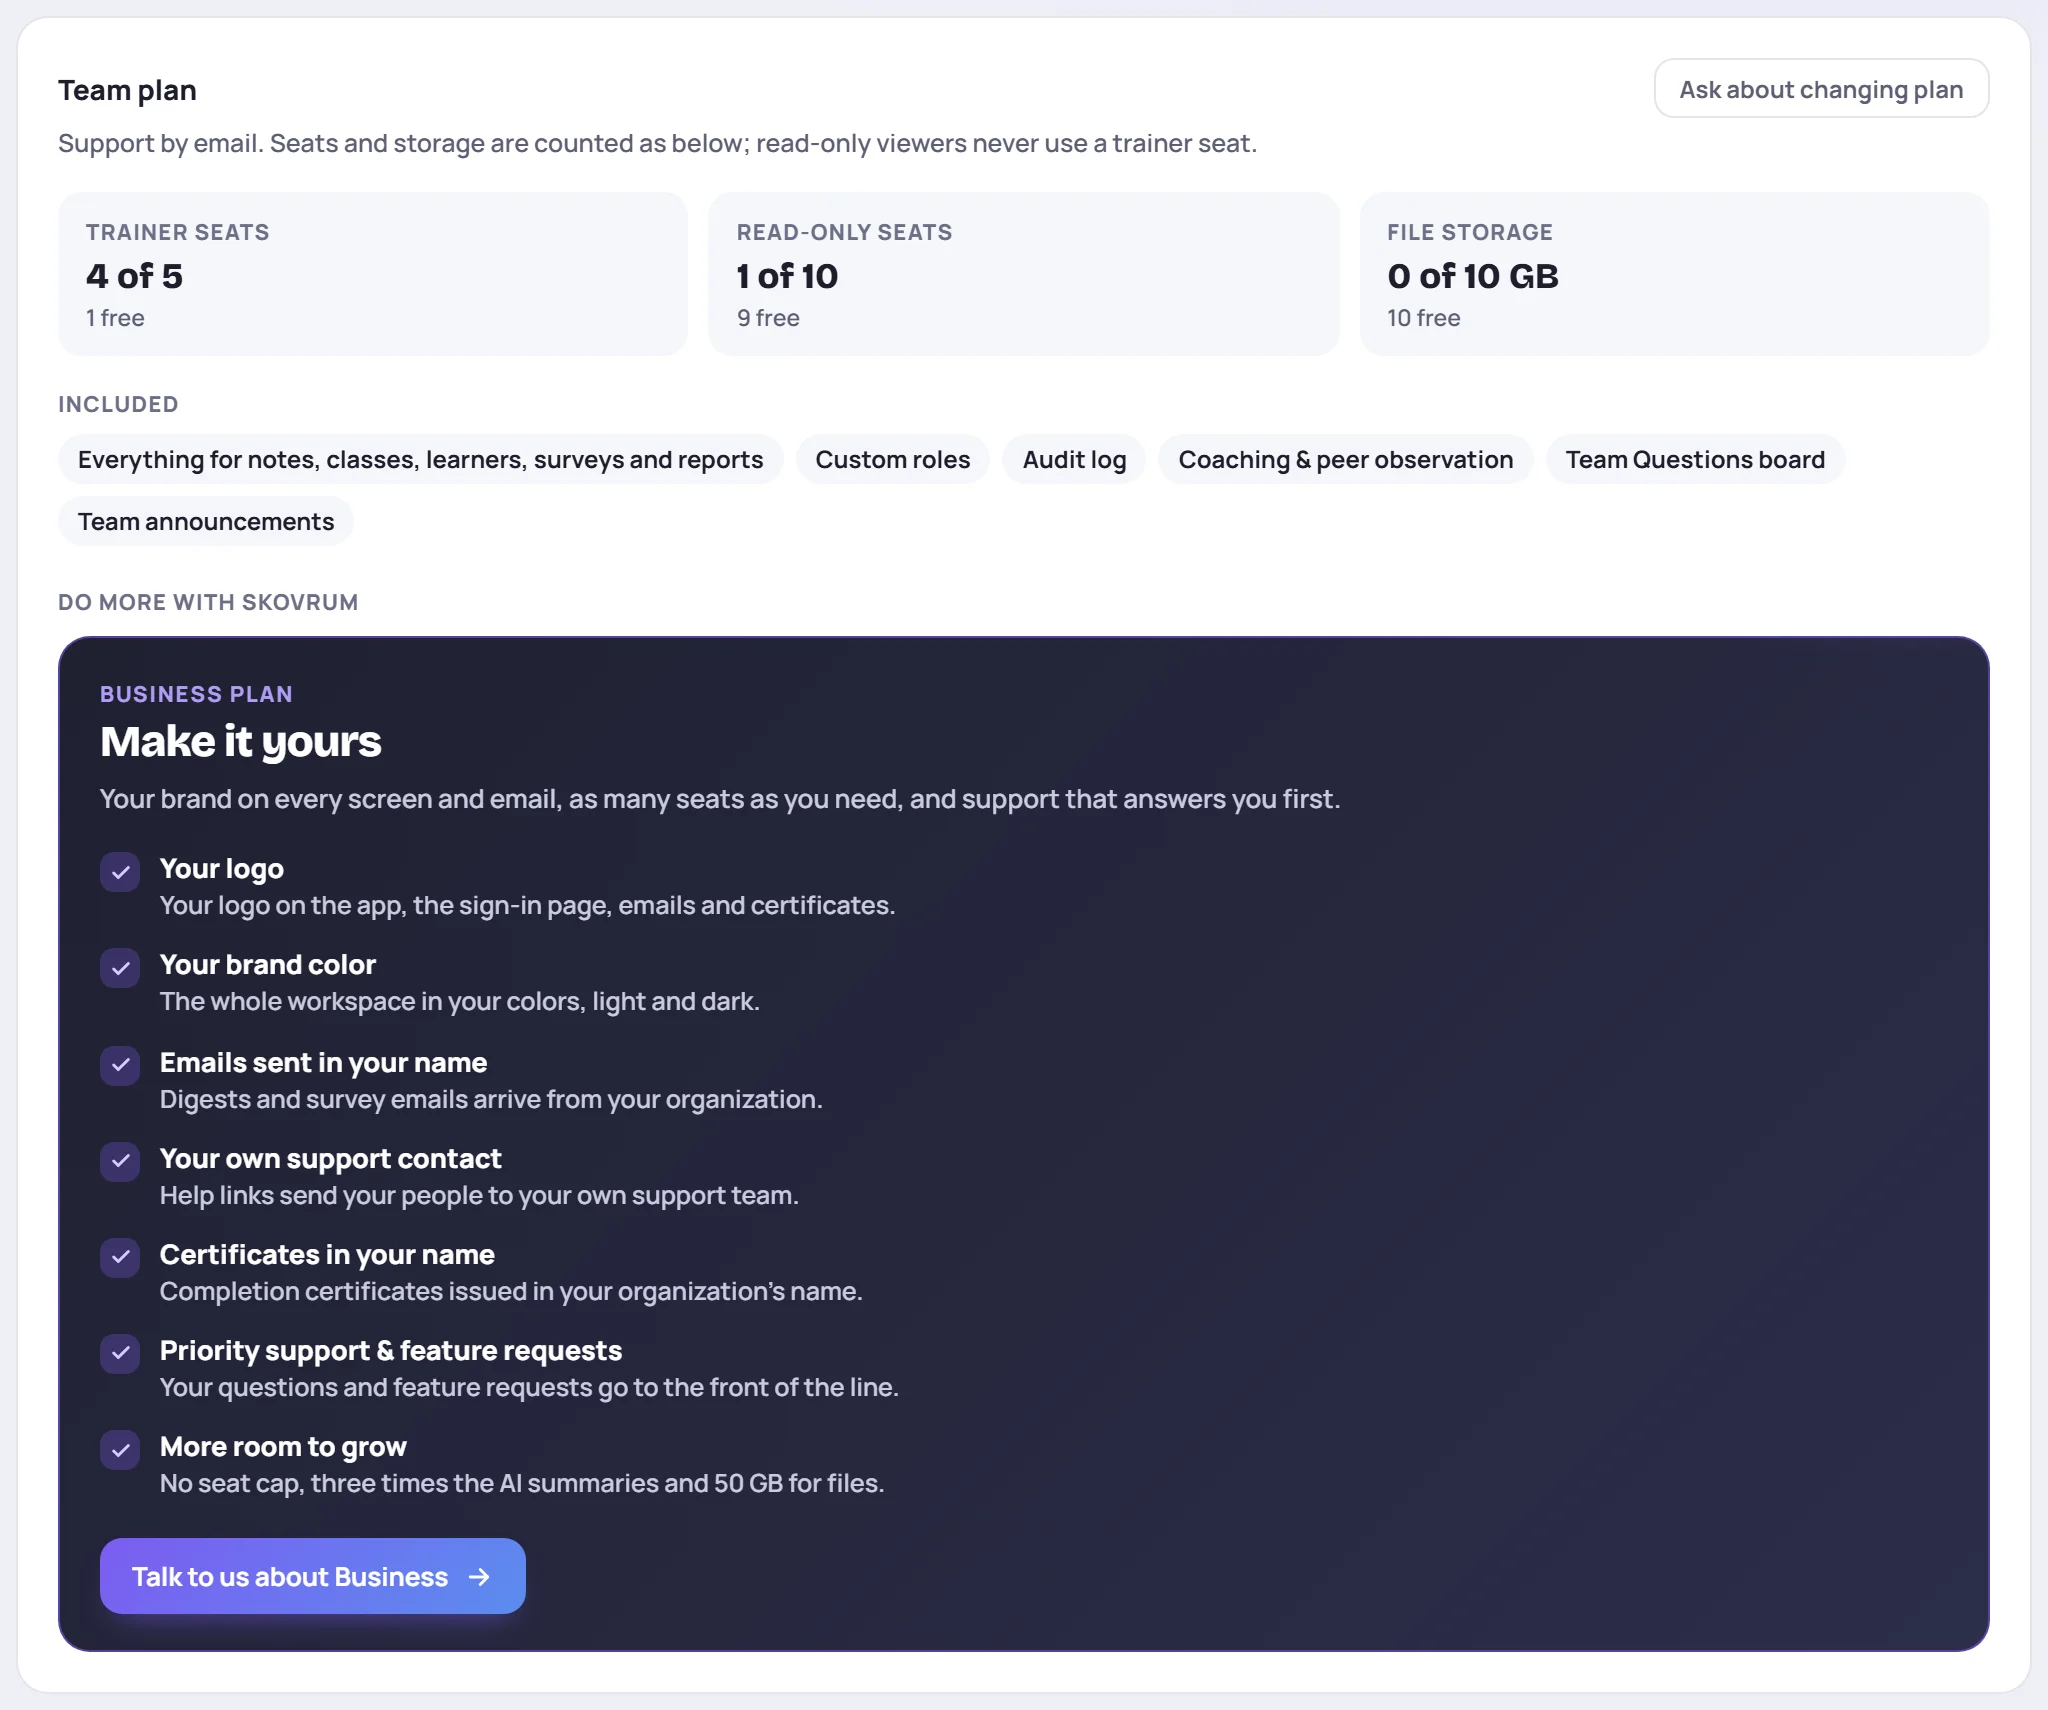Click the '1 of 10' read-only seats value

tap(787, 276)
